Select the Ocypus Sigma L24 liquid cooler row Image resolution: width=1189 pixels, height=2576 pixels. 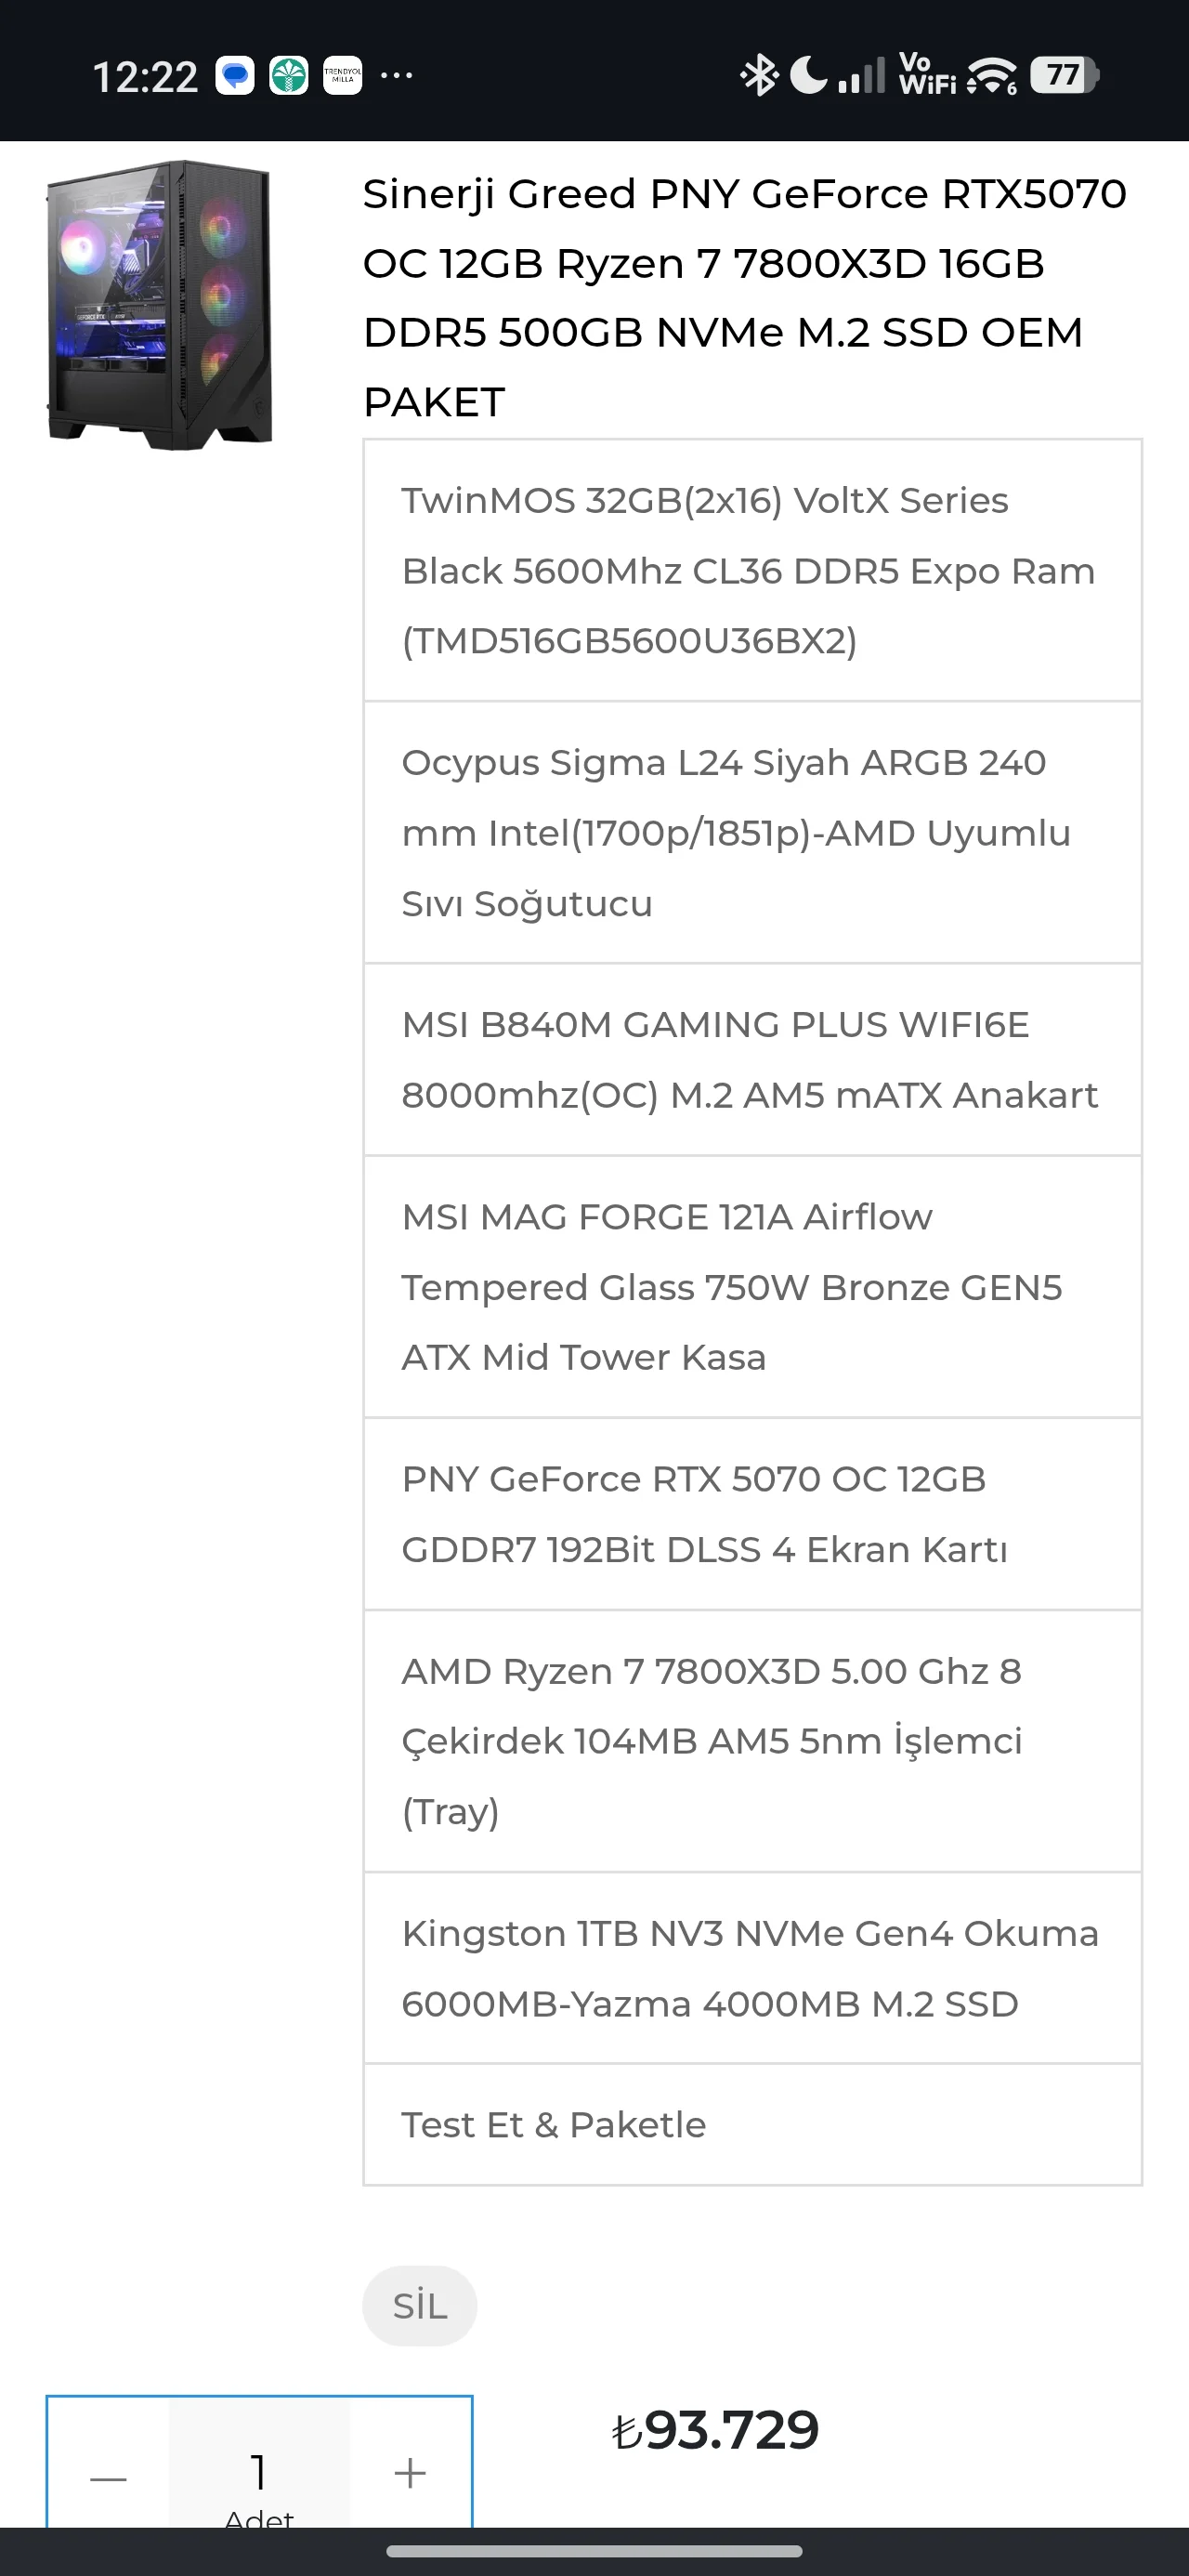[x=752, y=833]
